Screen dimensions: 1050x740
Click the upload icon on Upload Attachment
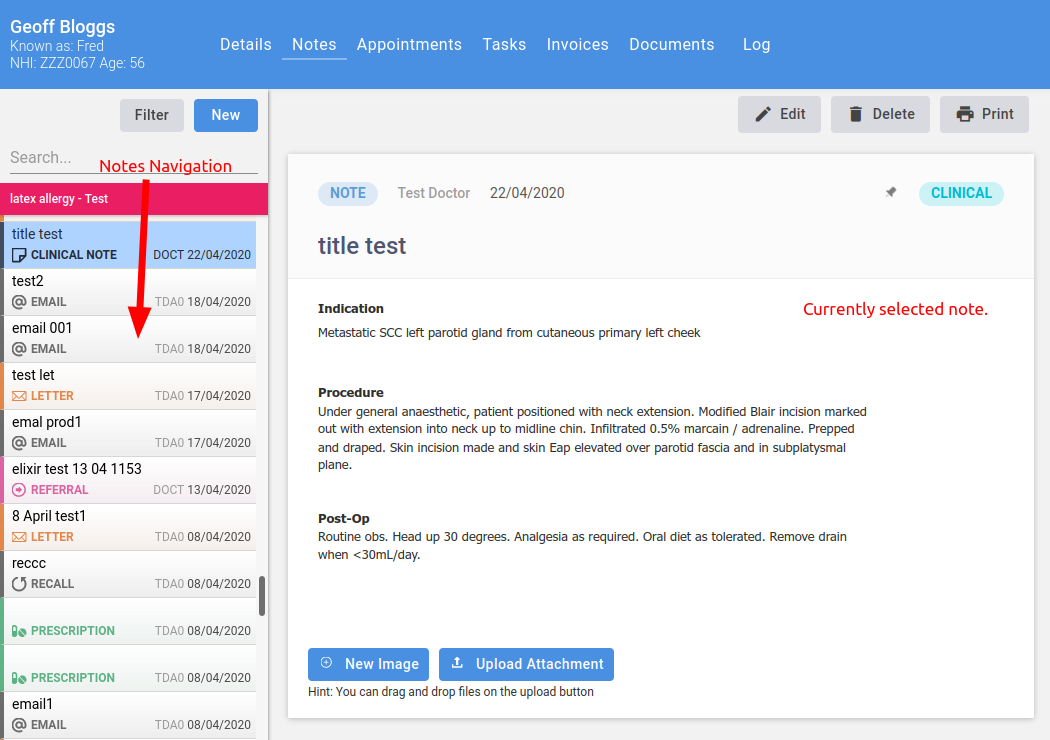pyautogui.click(x=458, y=663)
